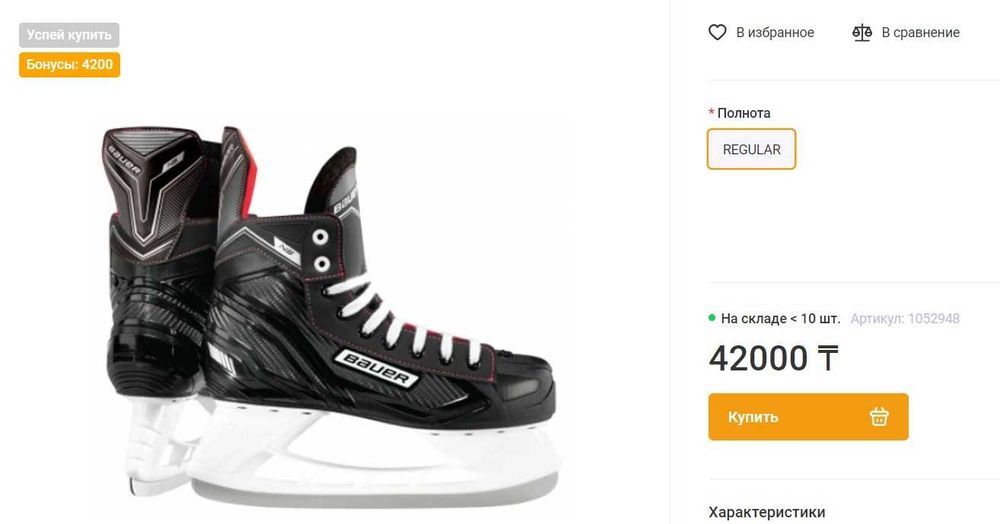Open the Характеристики section
The height and width of the screenshot is (524, 1000).
pos(766,512)
